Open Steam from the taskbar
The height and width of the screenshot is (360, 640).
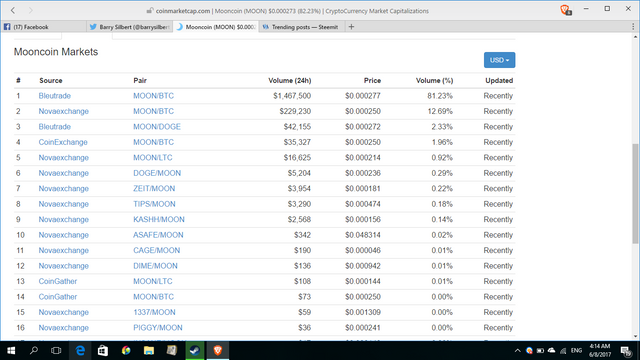195,351
